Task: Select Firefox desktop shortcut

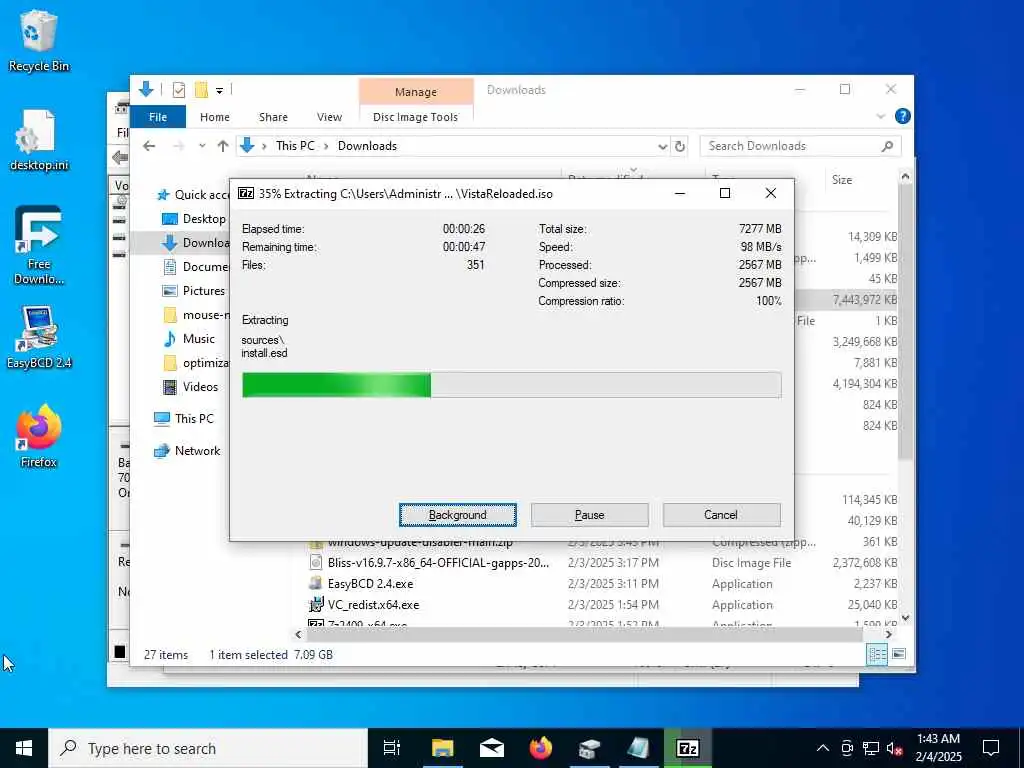Action: 39,436
